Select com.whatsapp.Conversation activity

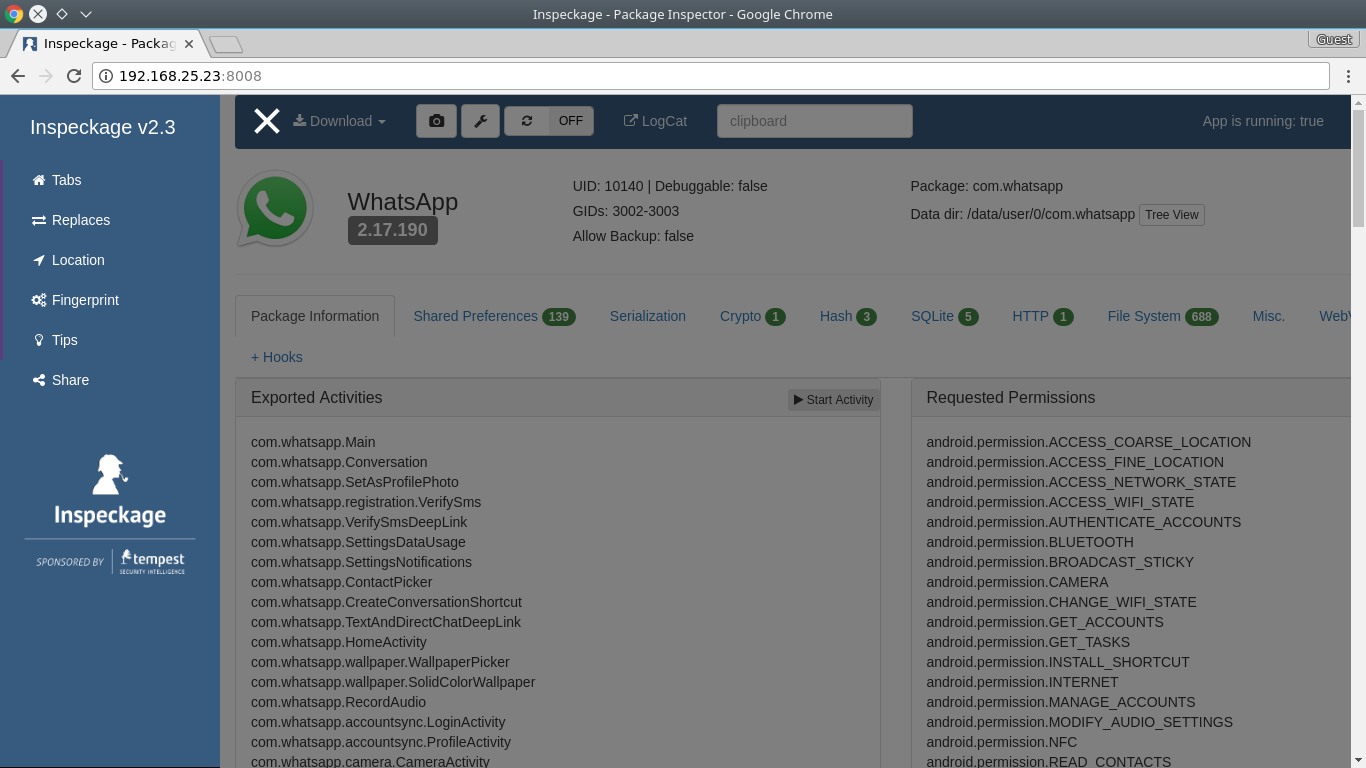(339, 462)
